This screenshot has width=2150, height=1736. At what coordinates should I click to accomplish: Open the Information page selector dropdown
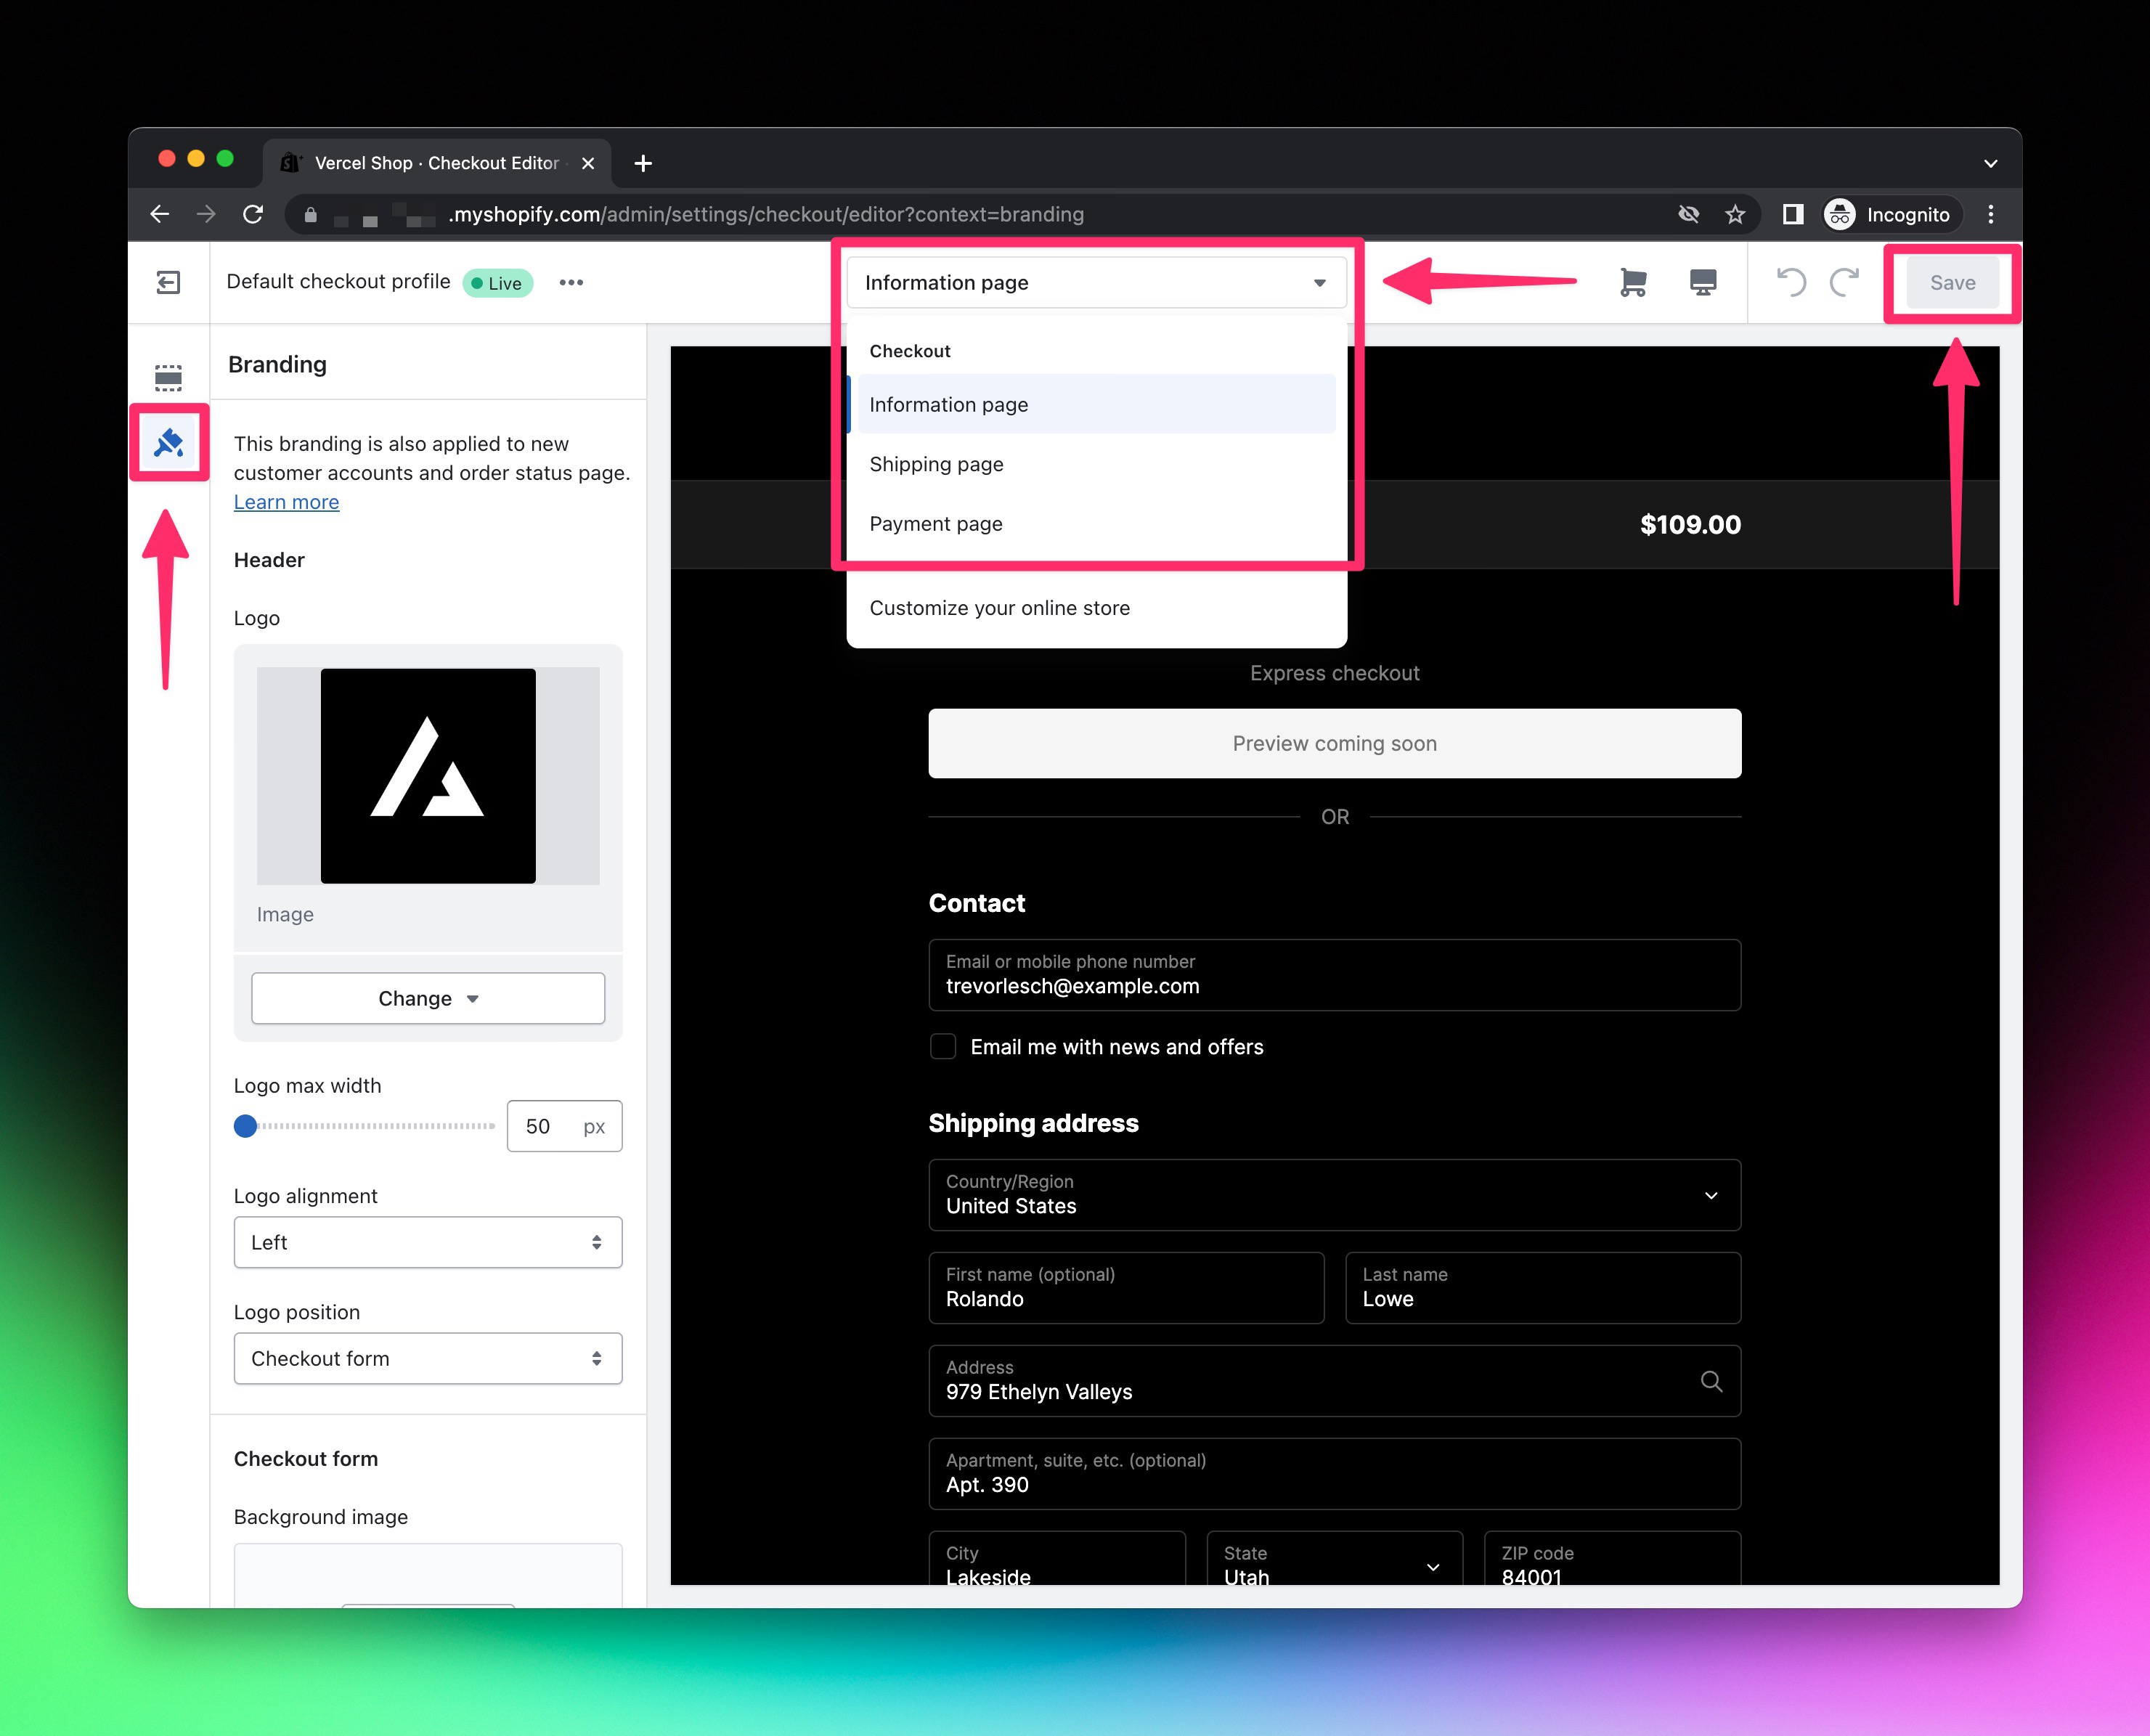1096,283
